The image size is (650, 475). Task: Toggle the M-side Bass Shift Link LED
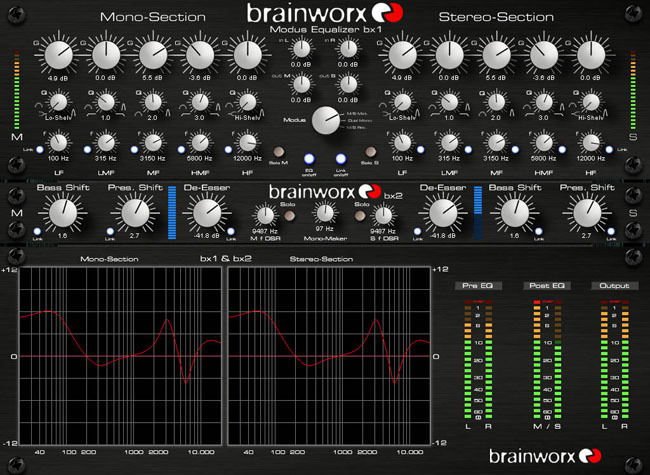[37, 231]
